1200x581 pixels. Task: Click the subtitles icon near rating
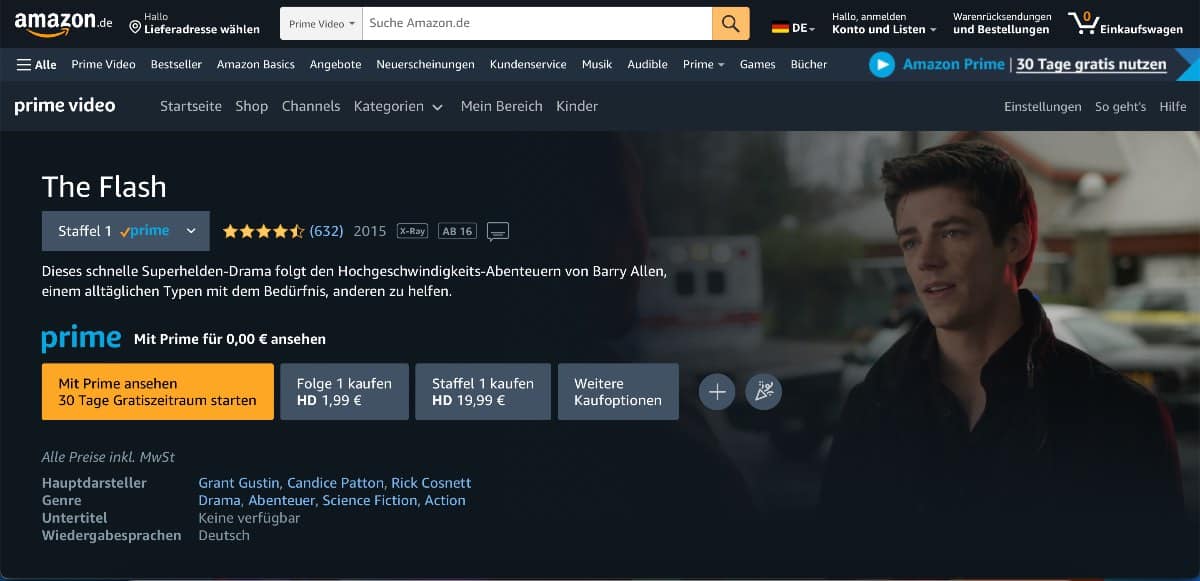(x=498, y=231)
